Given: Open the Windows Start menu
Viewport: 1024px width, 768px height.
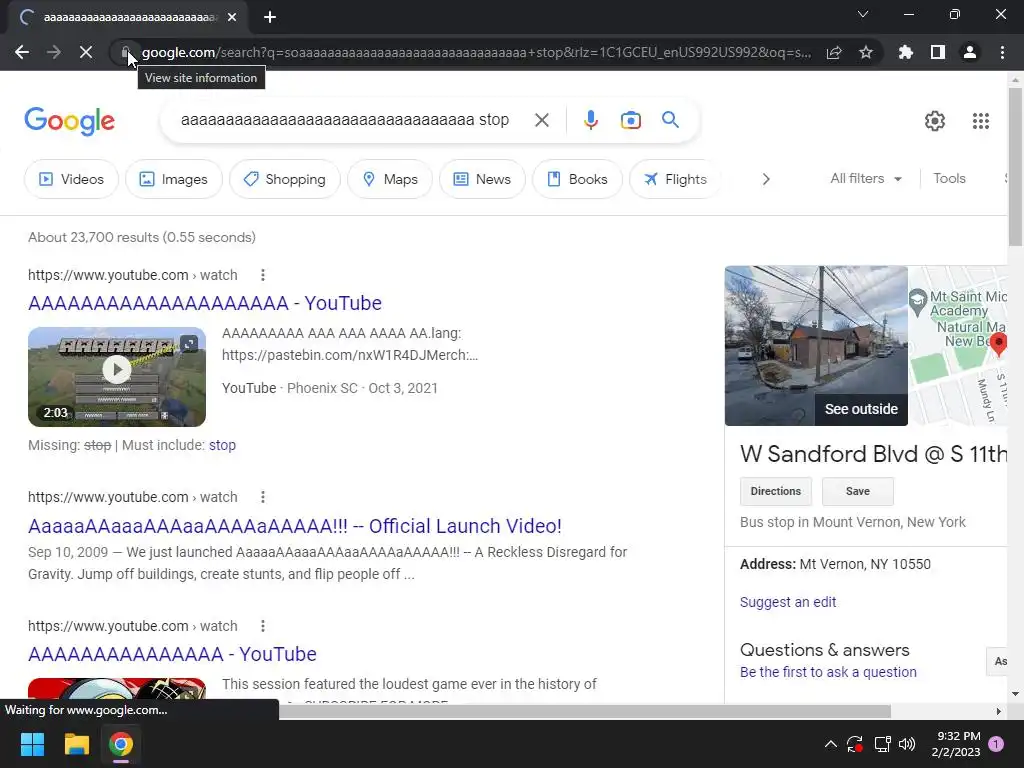Looking at the screenshot, I should point(32,744).
